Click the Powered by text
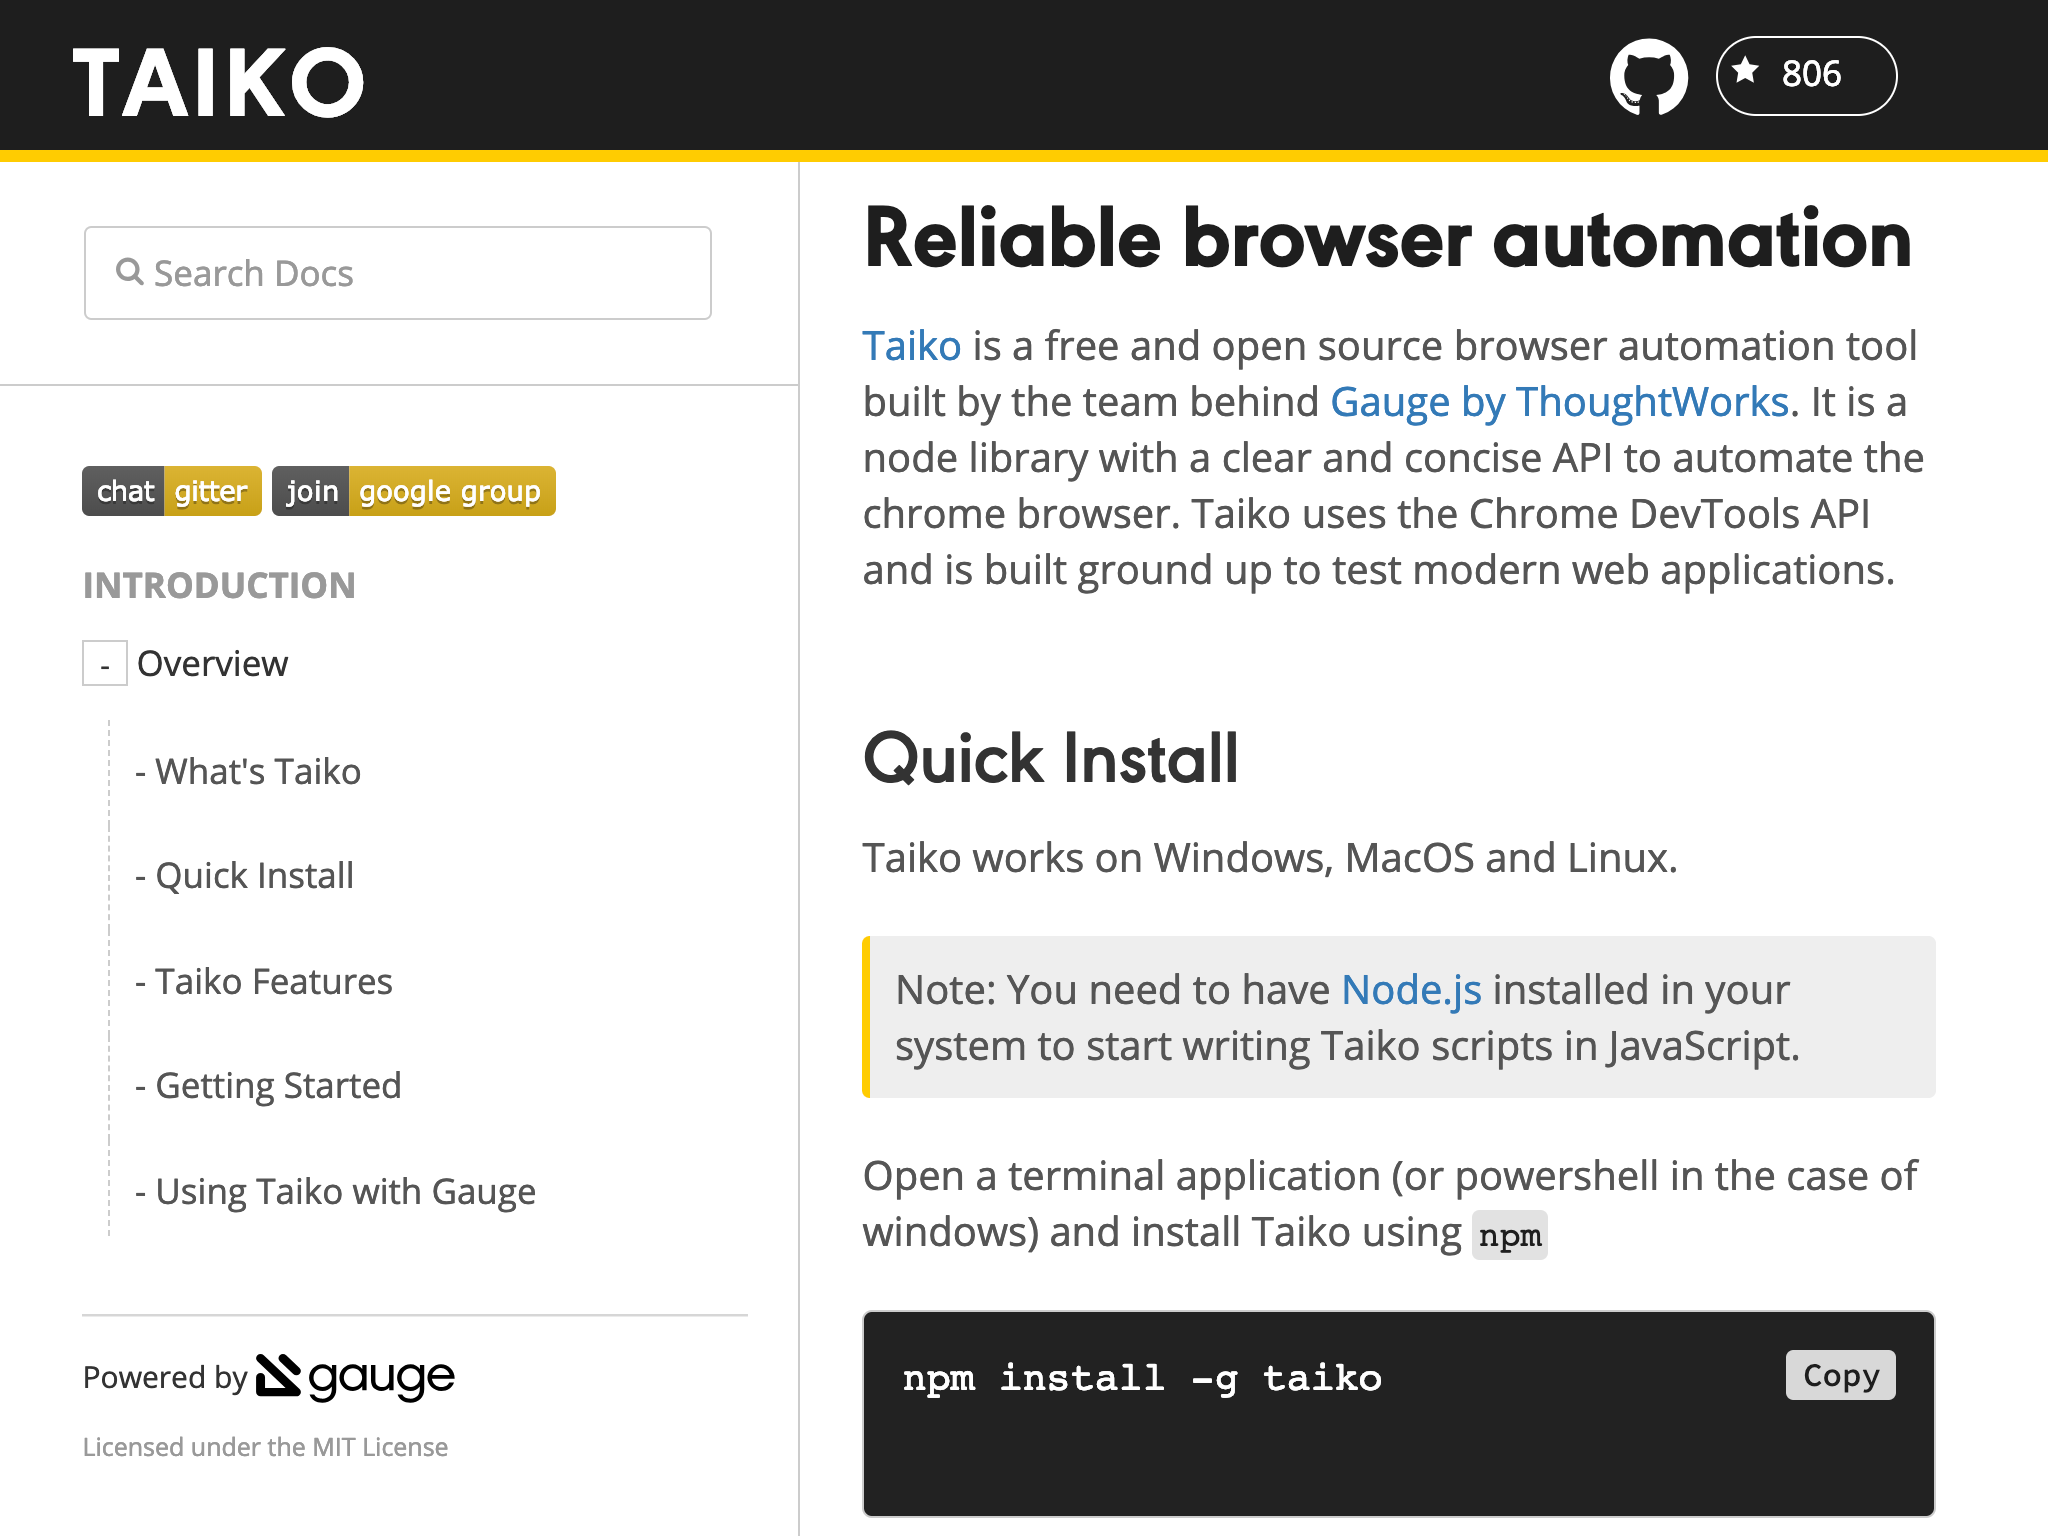This screenshot has width=2048, height=1536. (x=165, y=1378)
